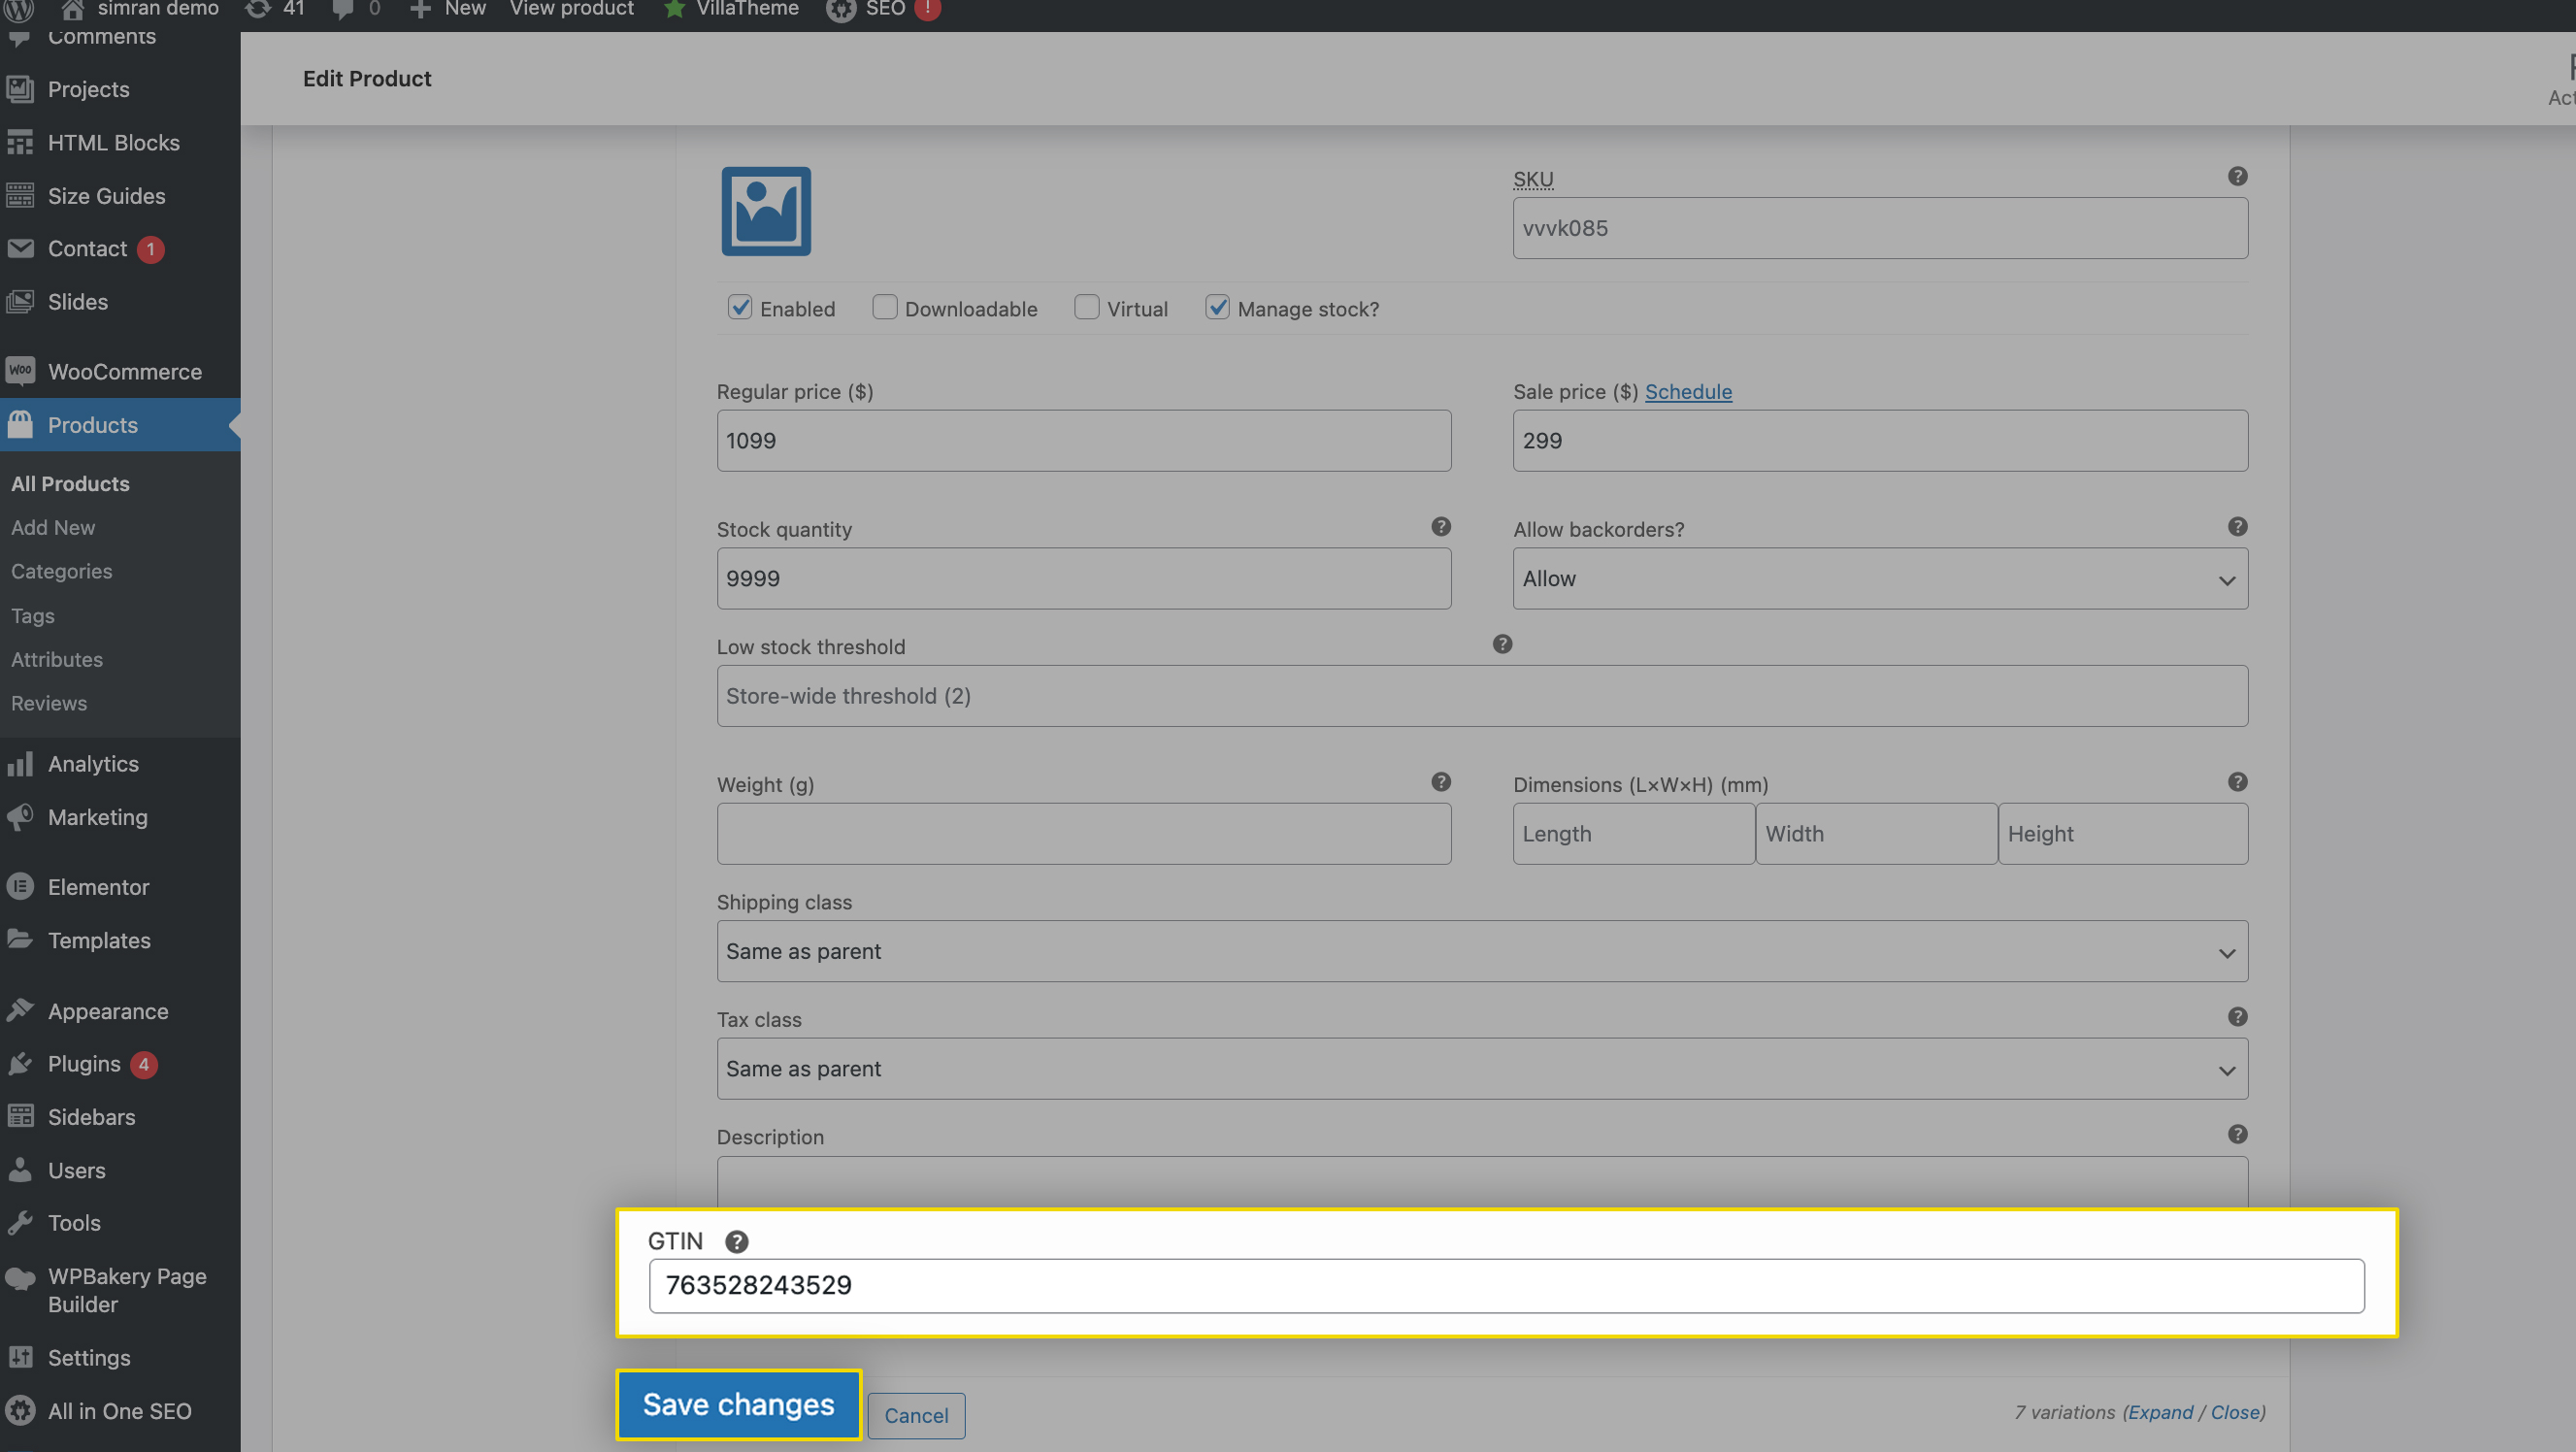Image resolution: width=2576 pixels, height=1452 pixels.
Task: Click GTIN help icon
Action: (736, 1242)
